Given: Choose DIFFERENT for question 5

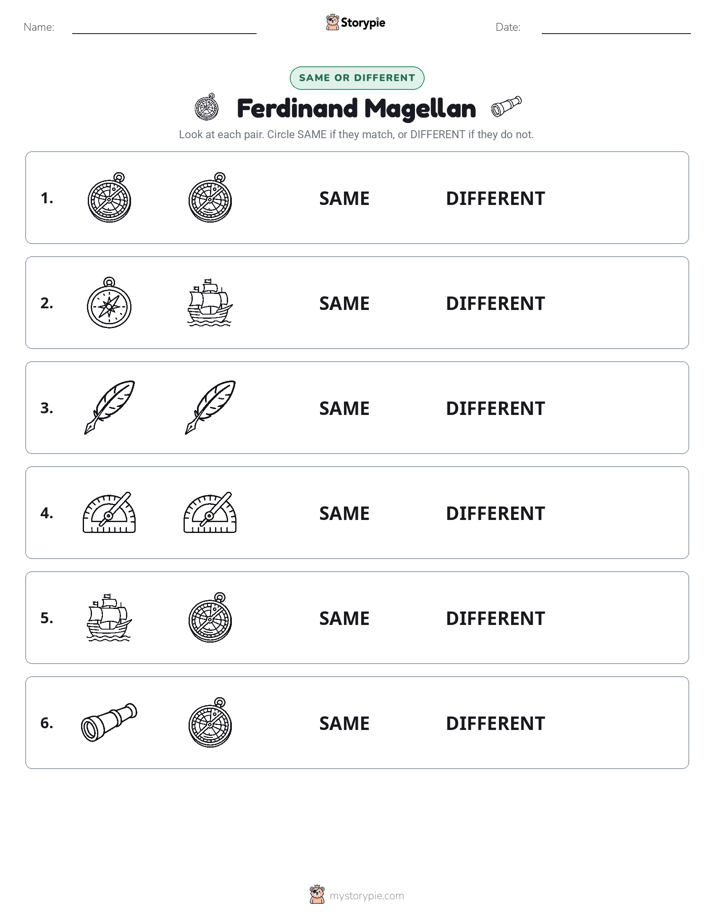Looking at the screenshot, I should tap(495, 618).
